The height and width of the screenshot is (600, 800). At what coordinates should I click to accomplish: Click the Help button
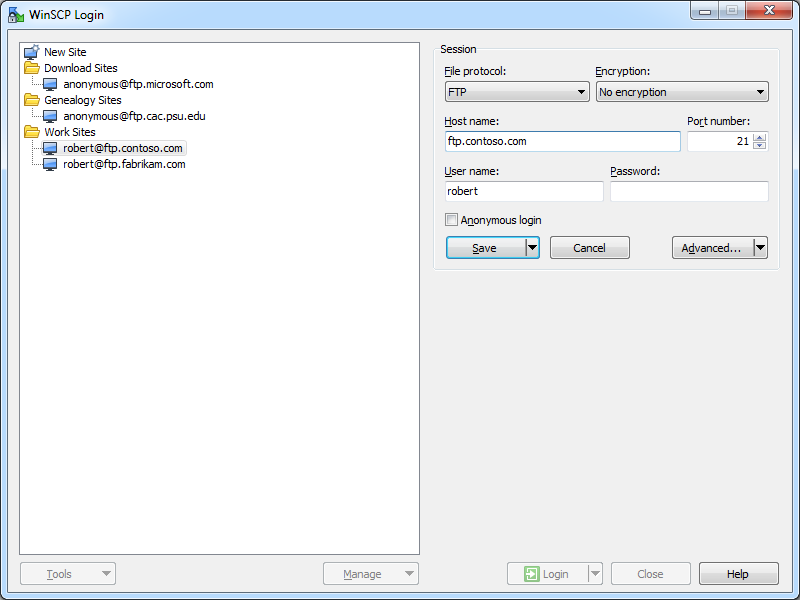[x=738, y=574]
